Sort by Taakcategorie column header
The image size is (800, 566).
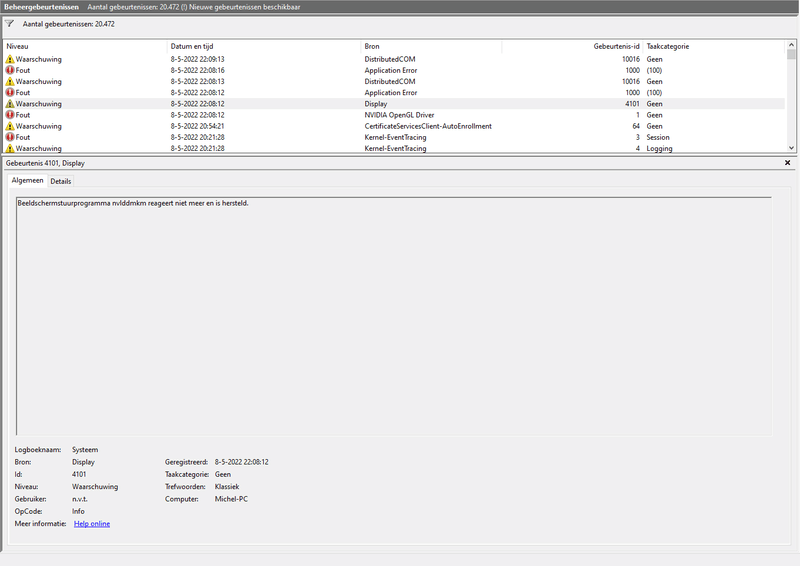[x=713, y=46]
